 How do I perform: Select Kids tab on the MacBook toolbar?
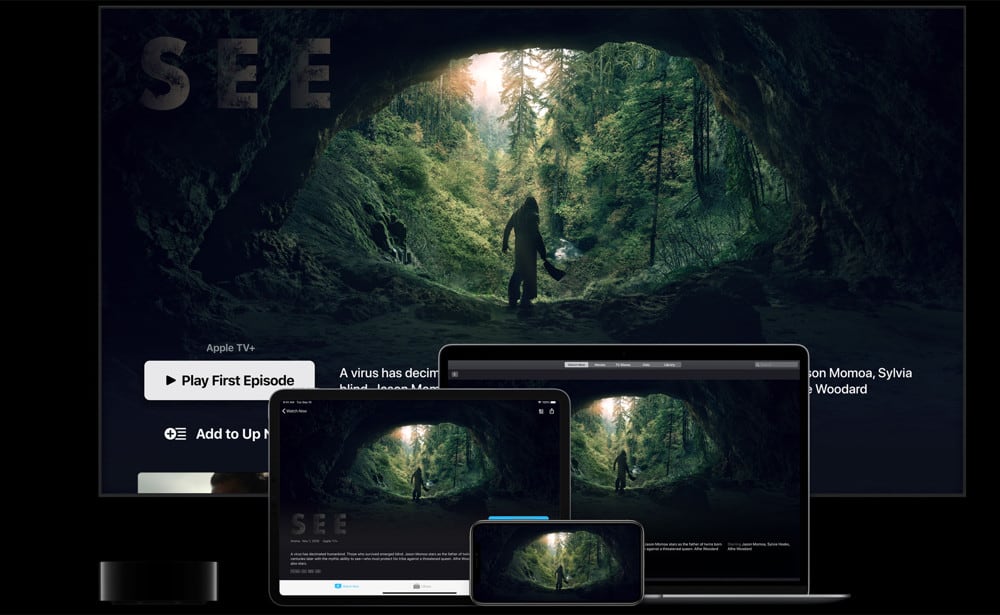pyautogui.click(x=646, y=365)
